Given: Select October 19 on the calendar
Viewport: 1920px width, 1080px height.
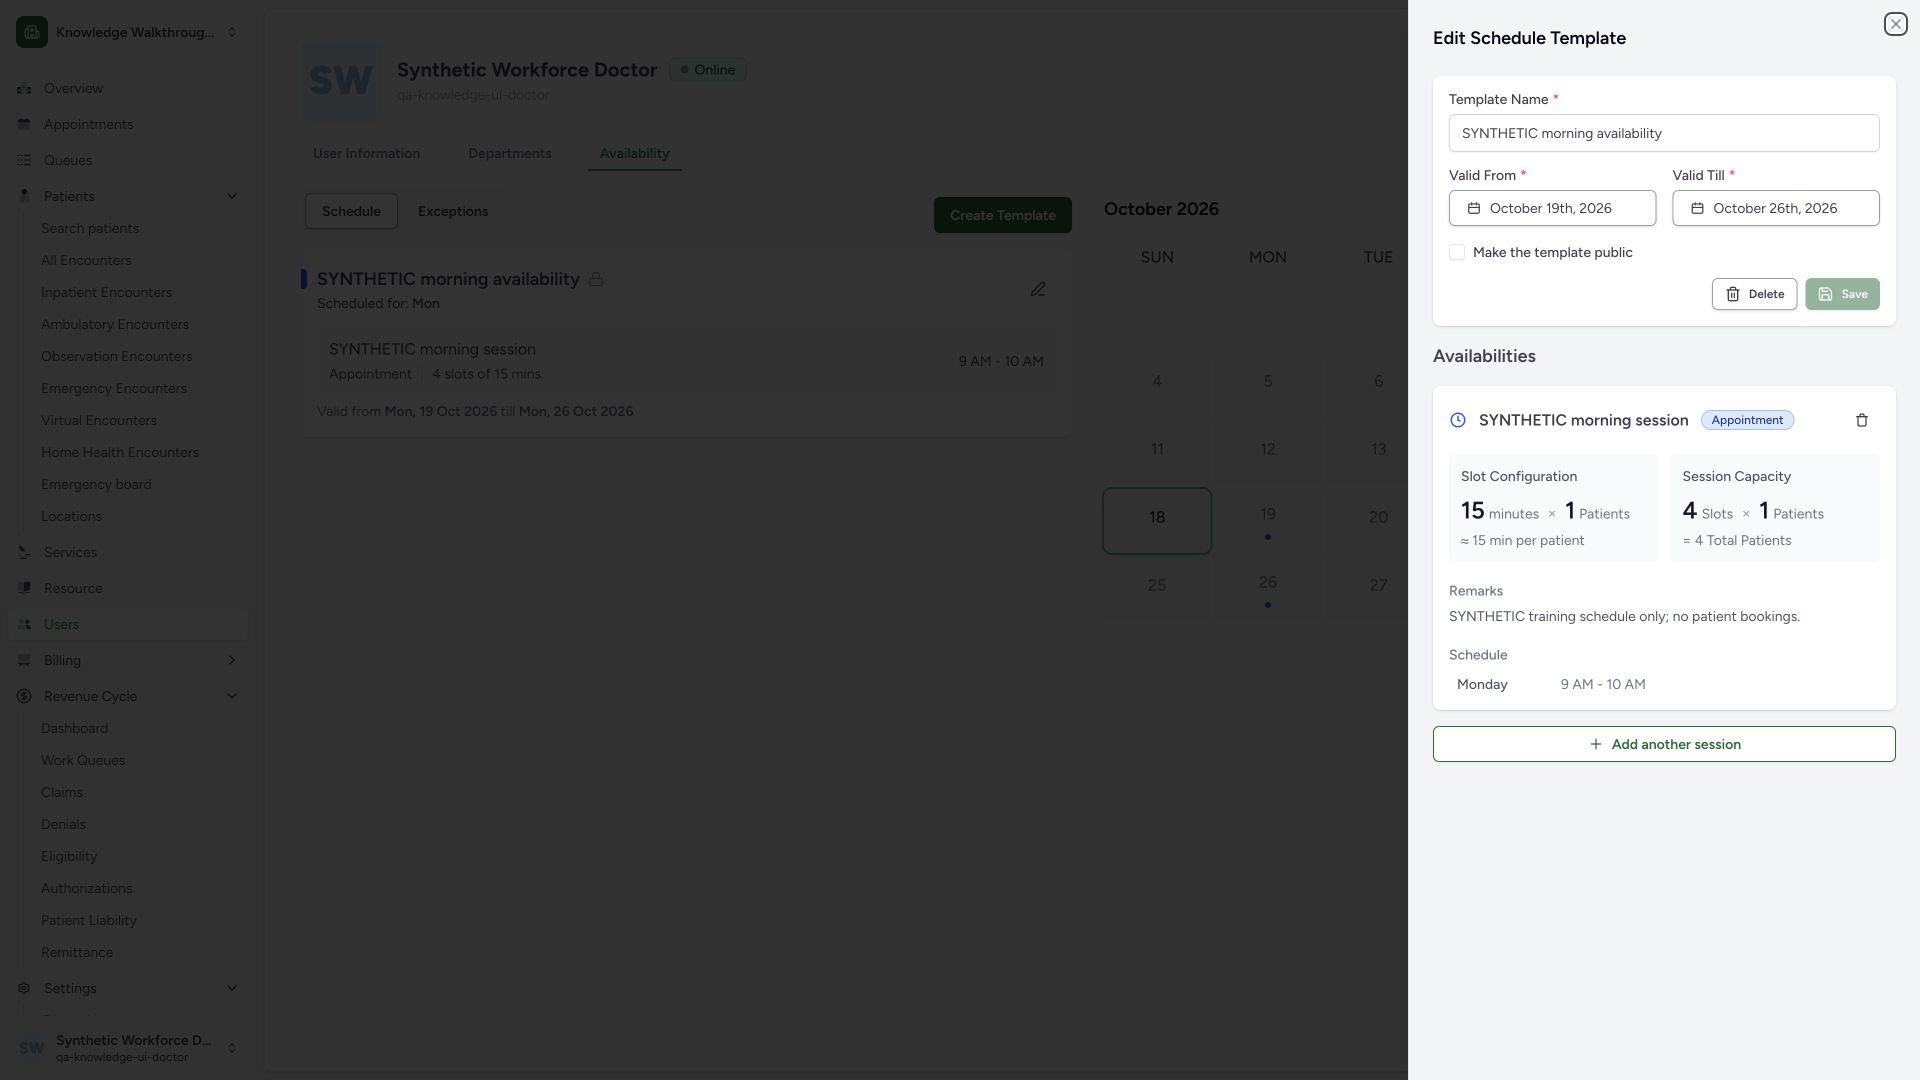Looking at the screenshot, I should coord(1267,521).
